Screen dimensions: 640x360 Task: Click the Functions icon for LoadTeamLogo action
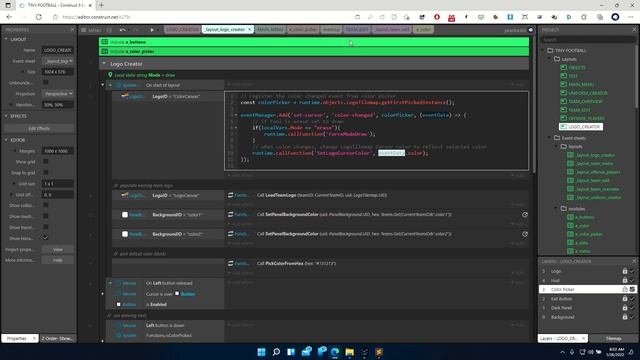point(231,195)
